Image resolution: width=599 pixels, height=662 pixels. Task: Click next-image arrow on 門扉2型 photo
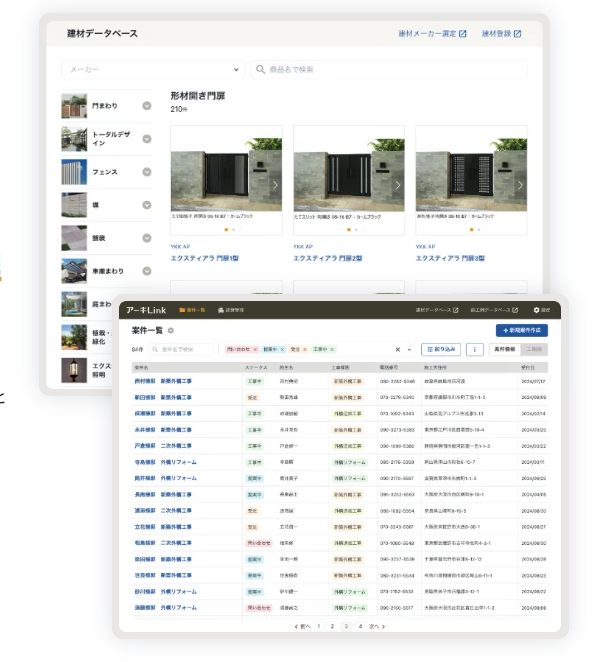coord(398,185)
